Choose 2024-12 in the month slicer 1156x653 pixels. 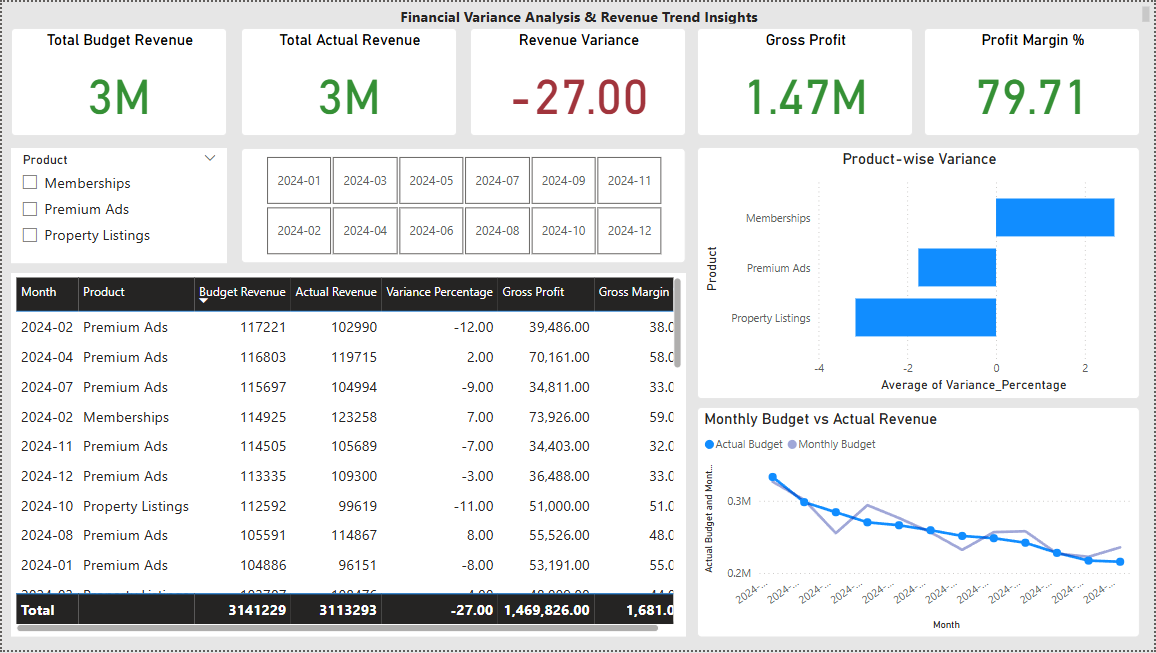629,230
